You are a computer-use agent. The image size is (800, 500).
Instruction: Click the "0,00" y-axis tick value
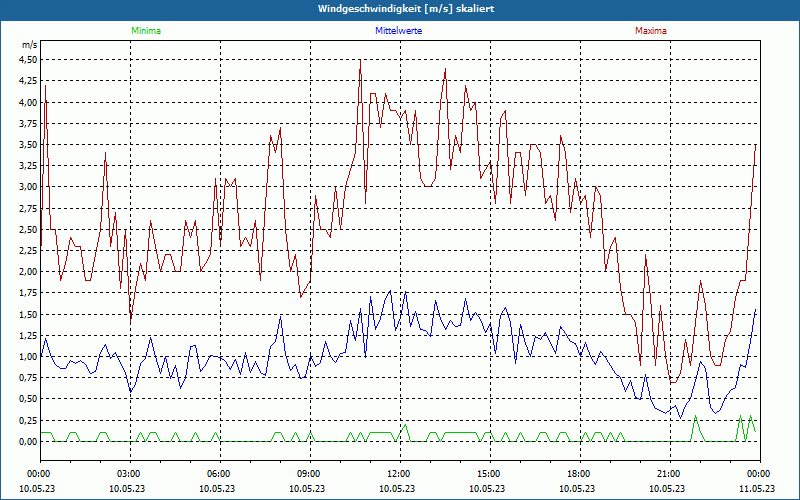(x=29, y=441)
